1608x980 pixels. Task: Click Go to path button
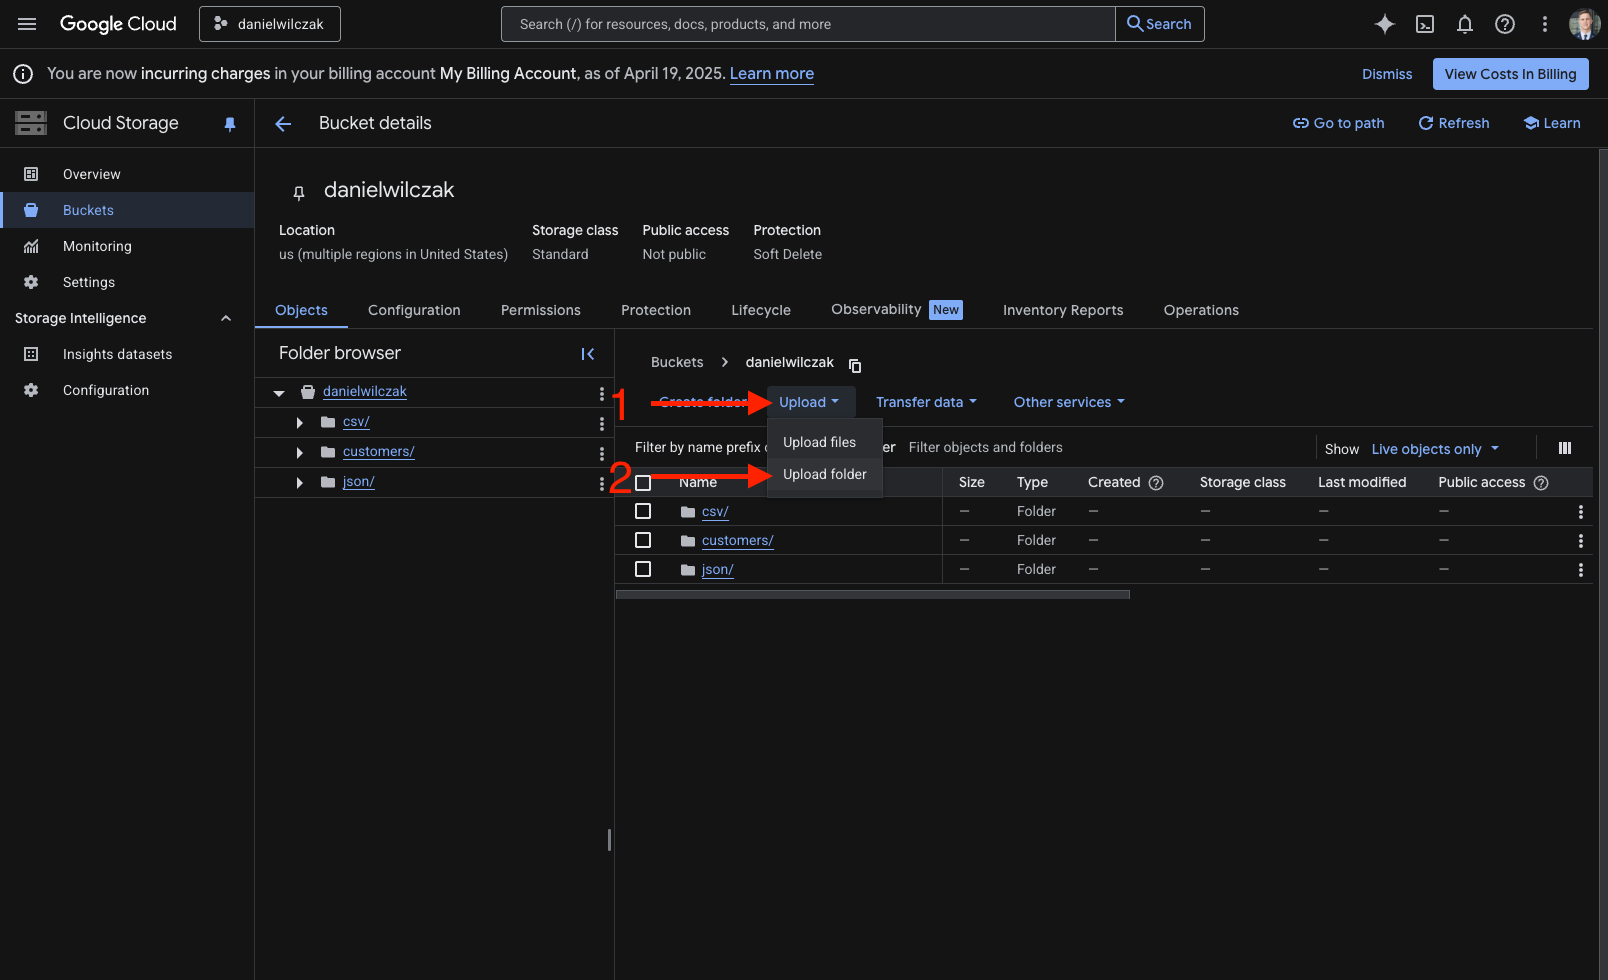click(1338, 123)
